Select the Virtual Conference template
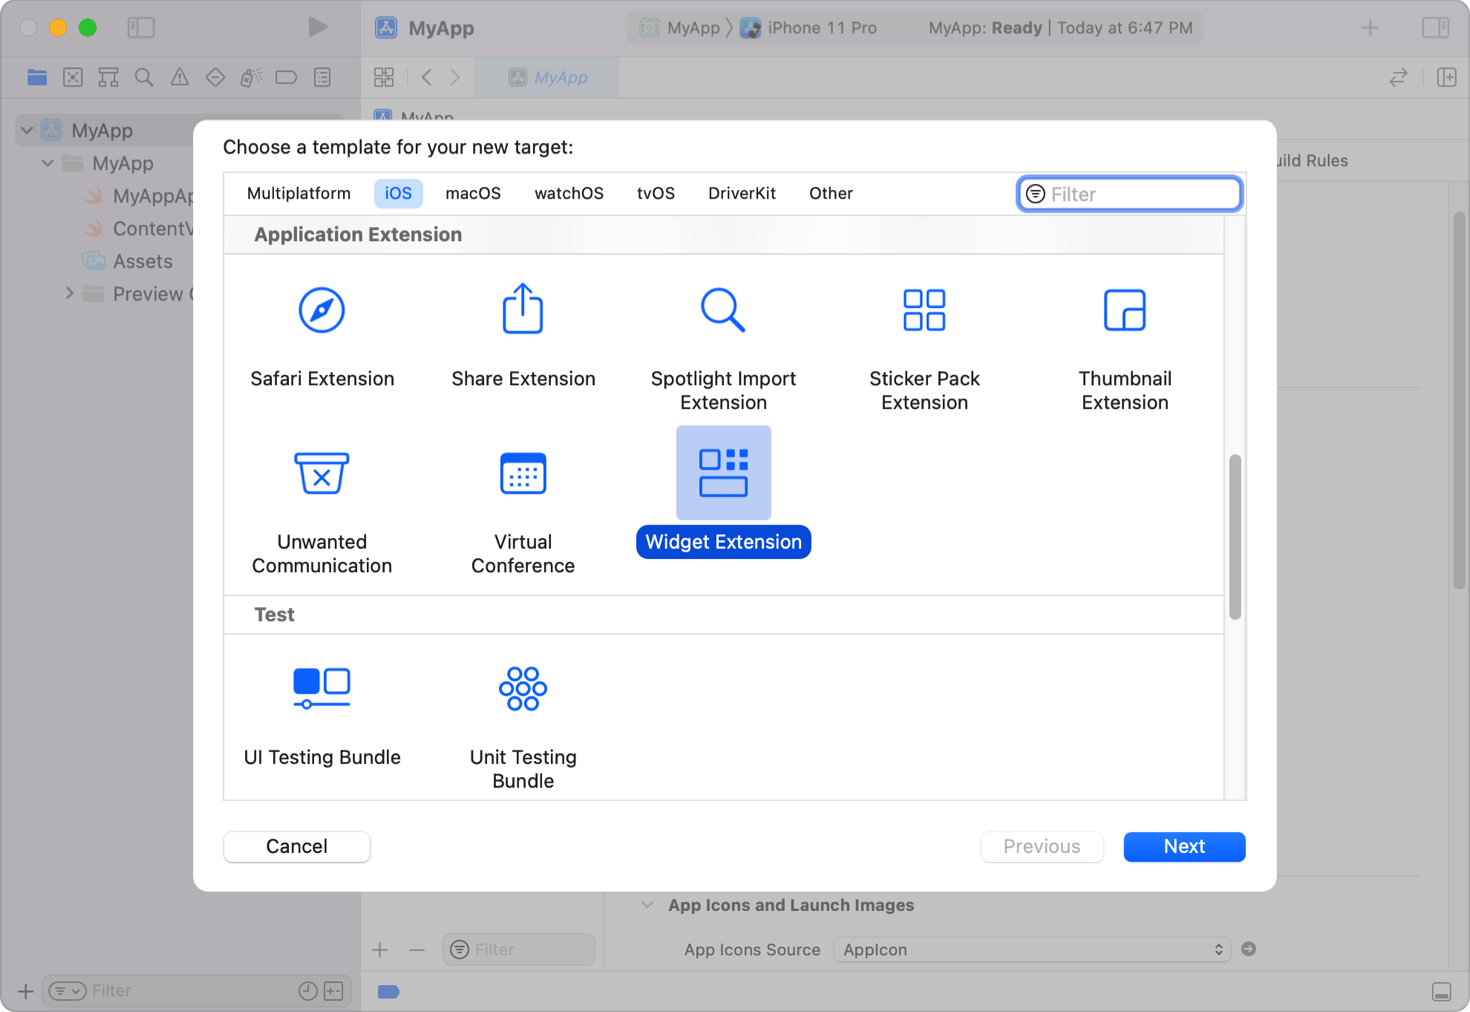 (523, 510)
